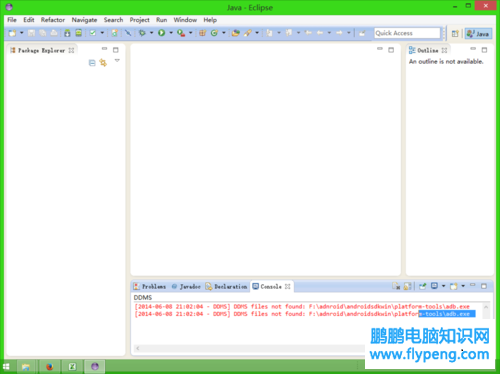This screenshot has height=374, width=500.
Task: Click the green Run button in toolbar
Action: pyautogui.click(x=162, y=33)
